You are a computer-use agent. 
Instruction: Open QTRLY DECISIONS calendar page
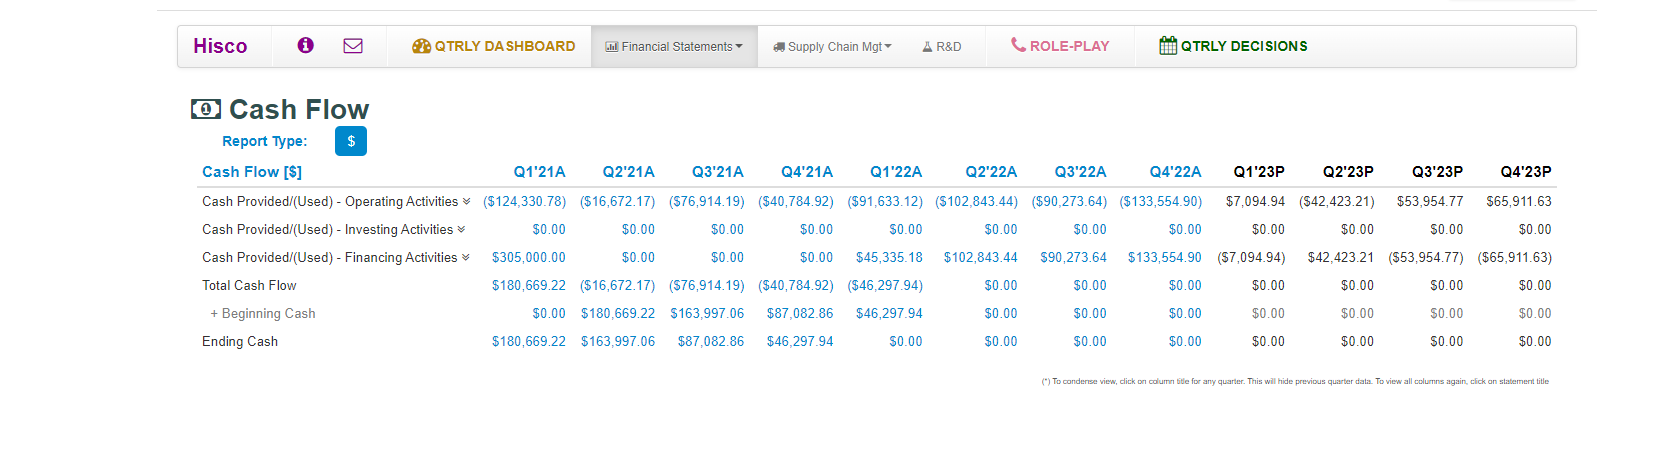tap(1233, 46)
